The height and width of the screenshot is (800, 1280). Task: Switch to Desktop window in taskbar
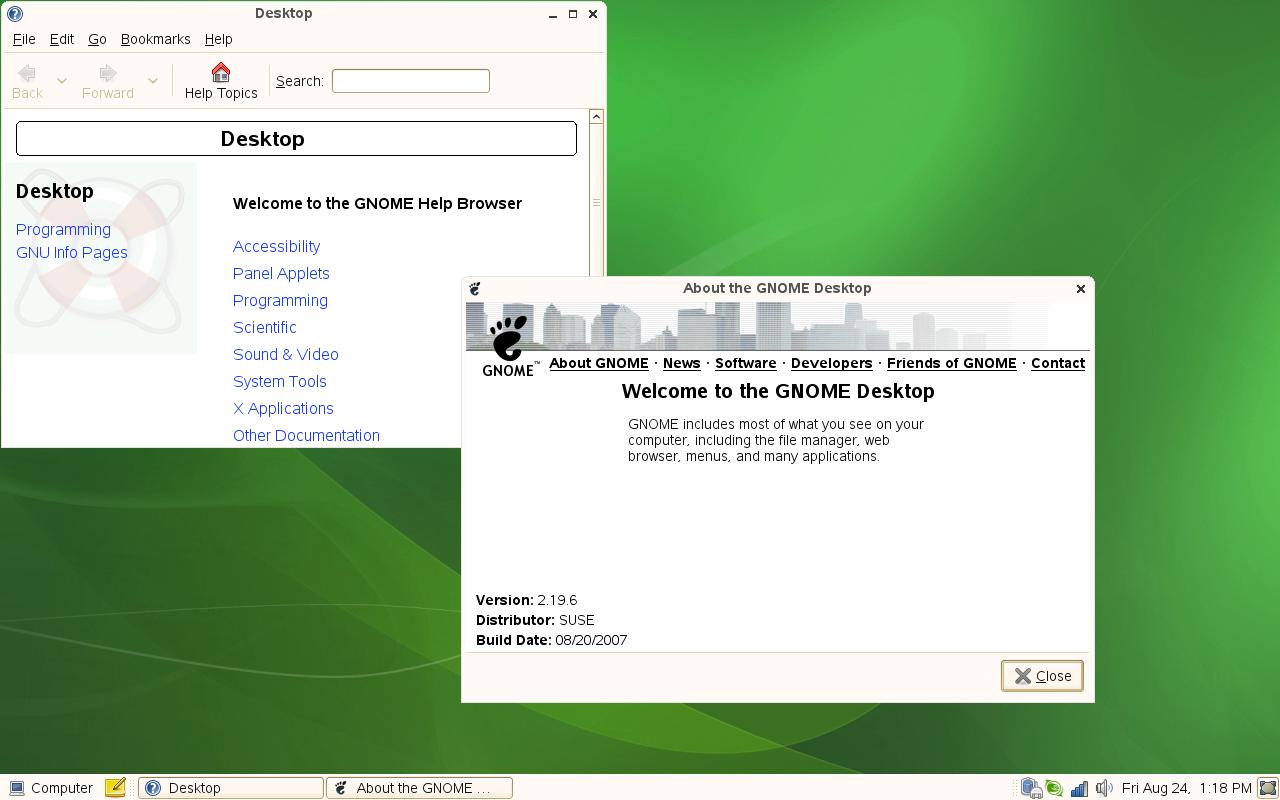click(x=231, y=788)
